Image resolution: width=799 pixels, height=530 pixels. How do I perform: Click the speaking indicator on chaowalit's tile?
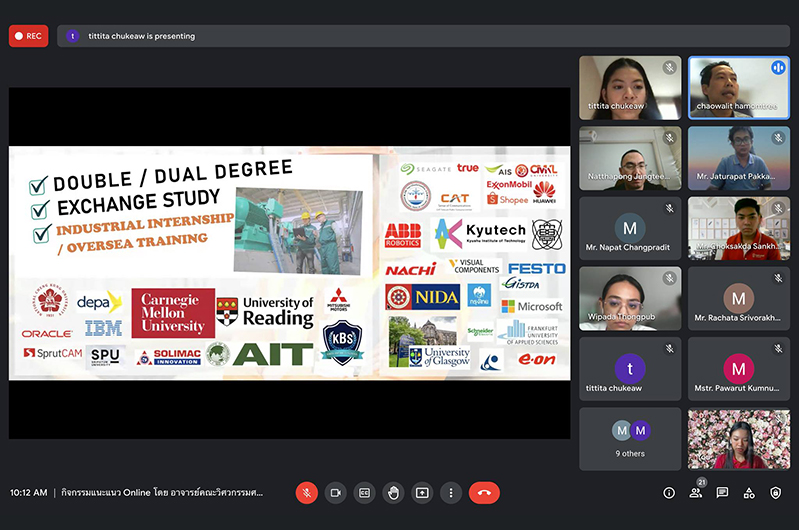click(x=778, y=67)
